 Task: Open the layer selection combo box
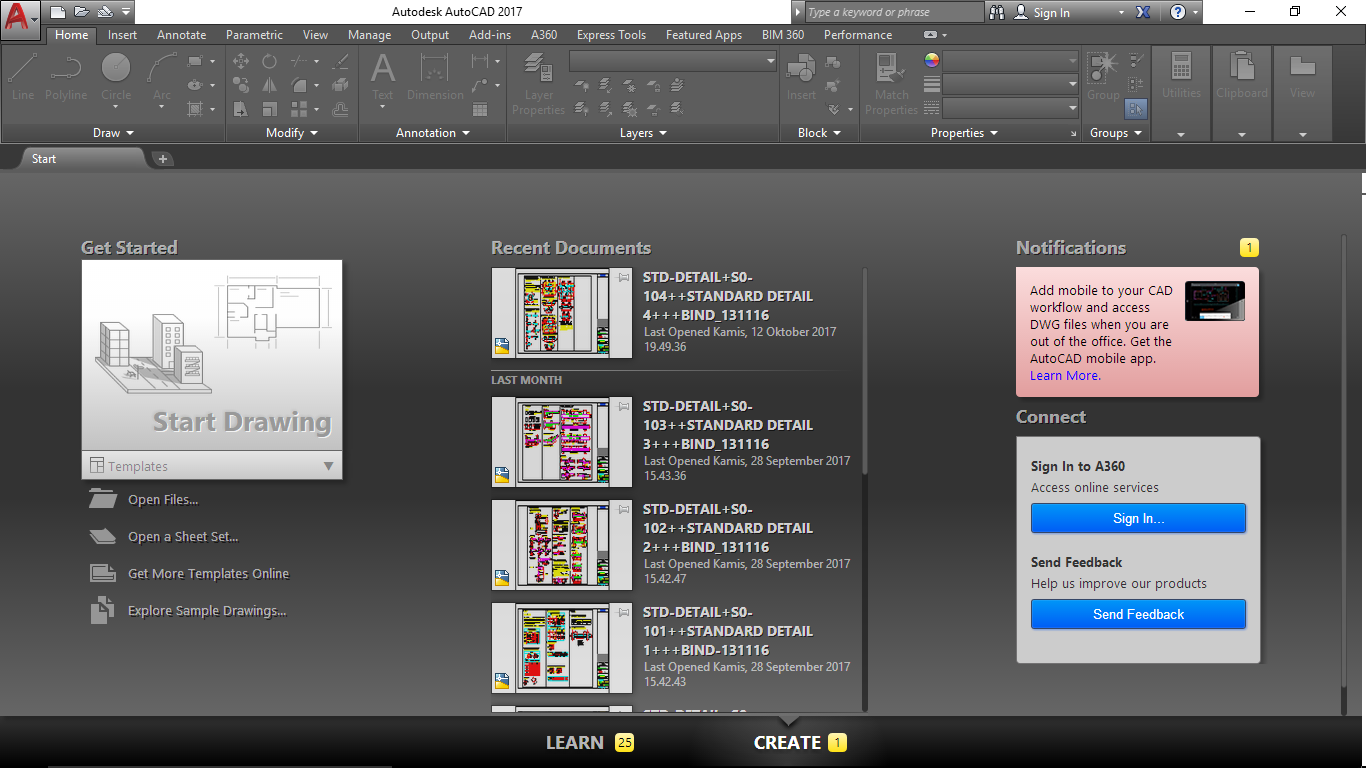click(x=672, y=60)
